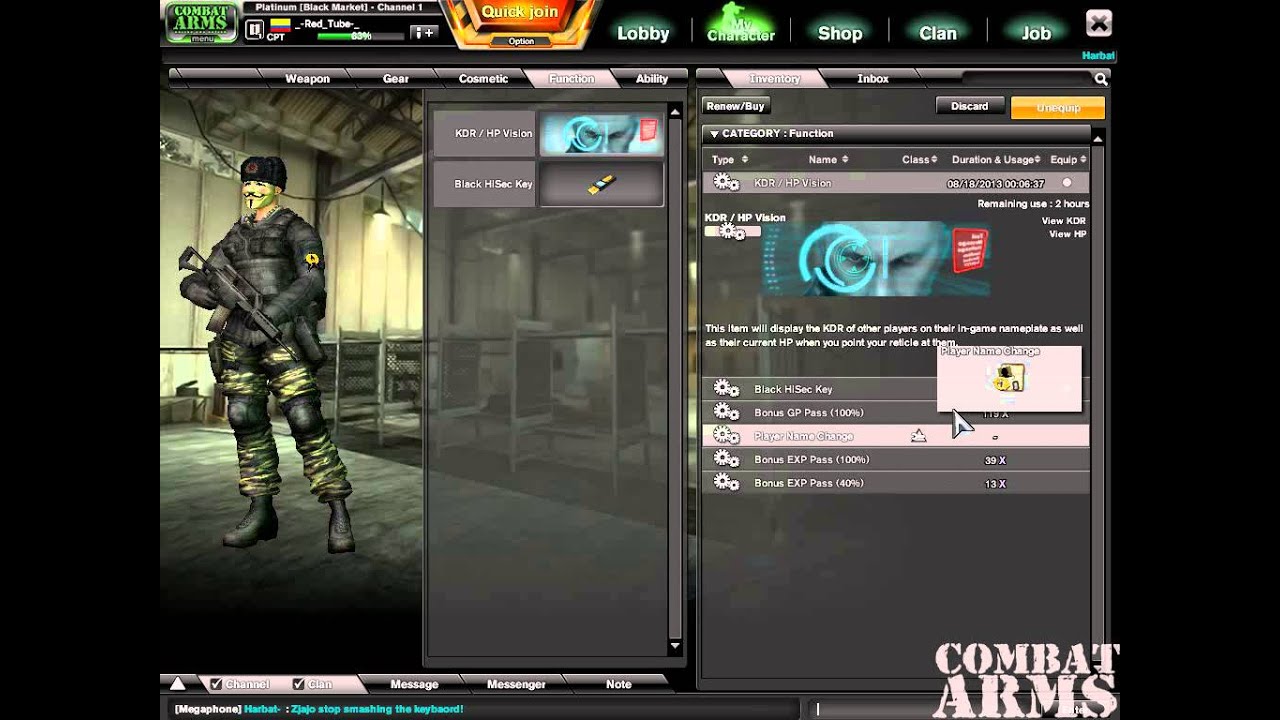Click the KDR / HP Vision preview image
This screenshot has height=720, width=1280.
[x=876, y=258]
